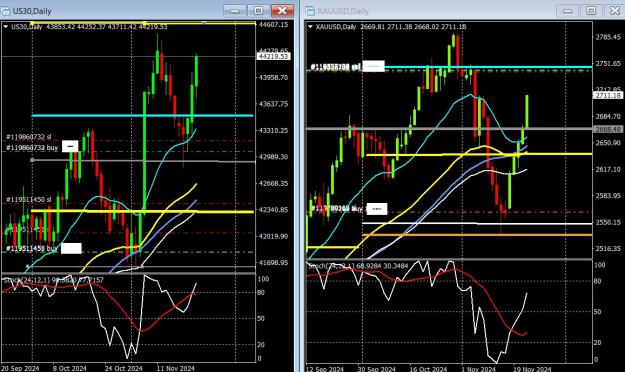
Task: Click the Stoch indicator label in US30 window
Action: [x=53, y=280]
